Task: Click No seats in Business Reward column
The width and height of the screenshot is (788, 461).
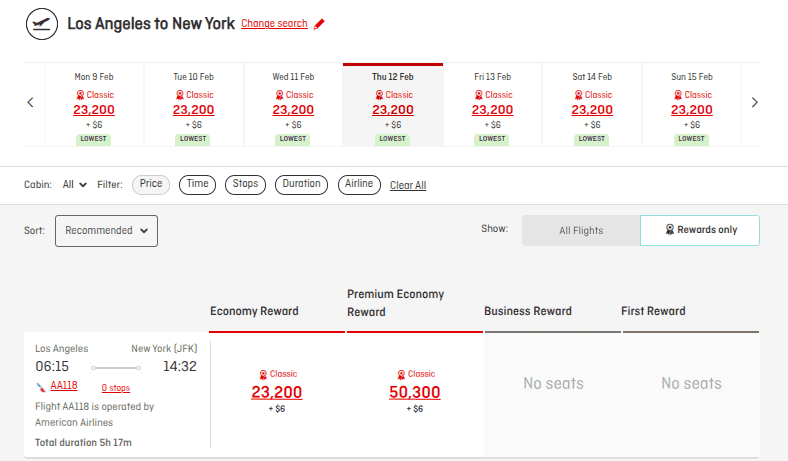Action: (553, 384)
